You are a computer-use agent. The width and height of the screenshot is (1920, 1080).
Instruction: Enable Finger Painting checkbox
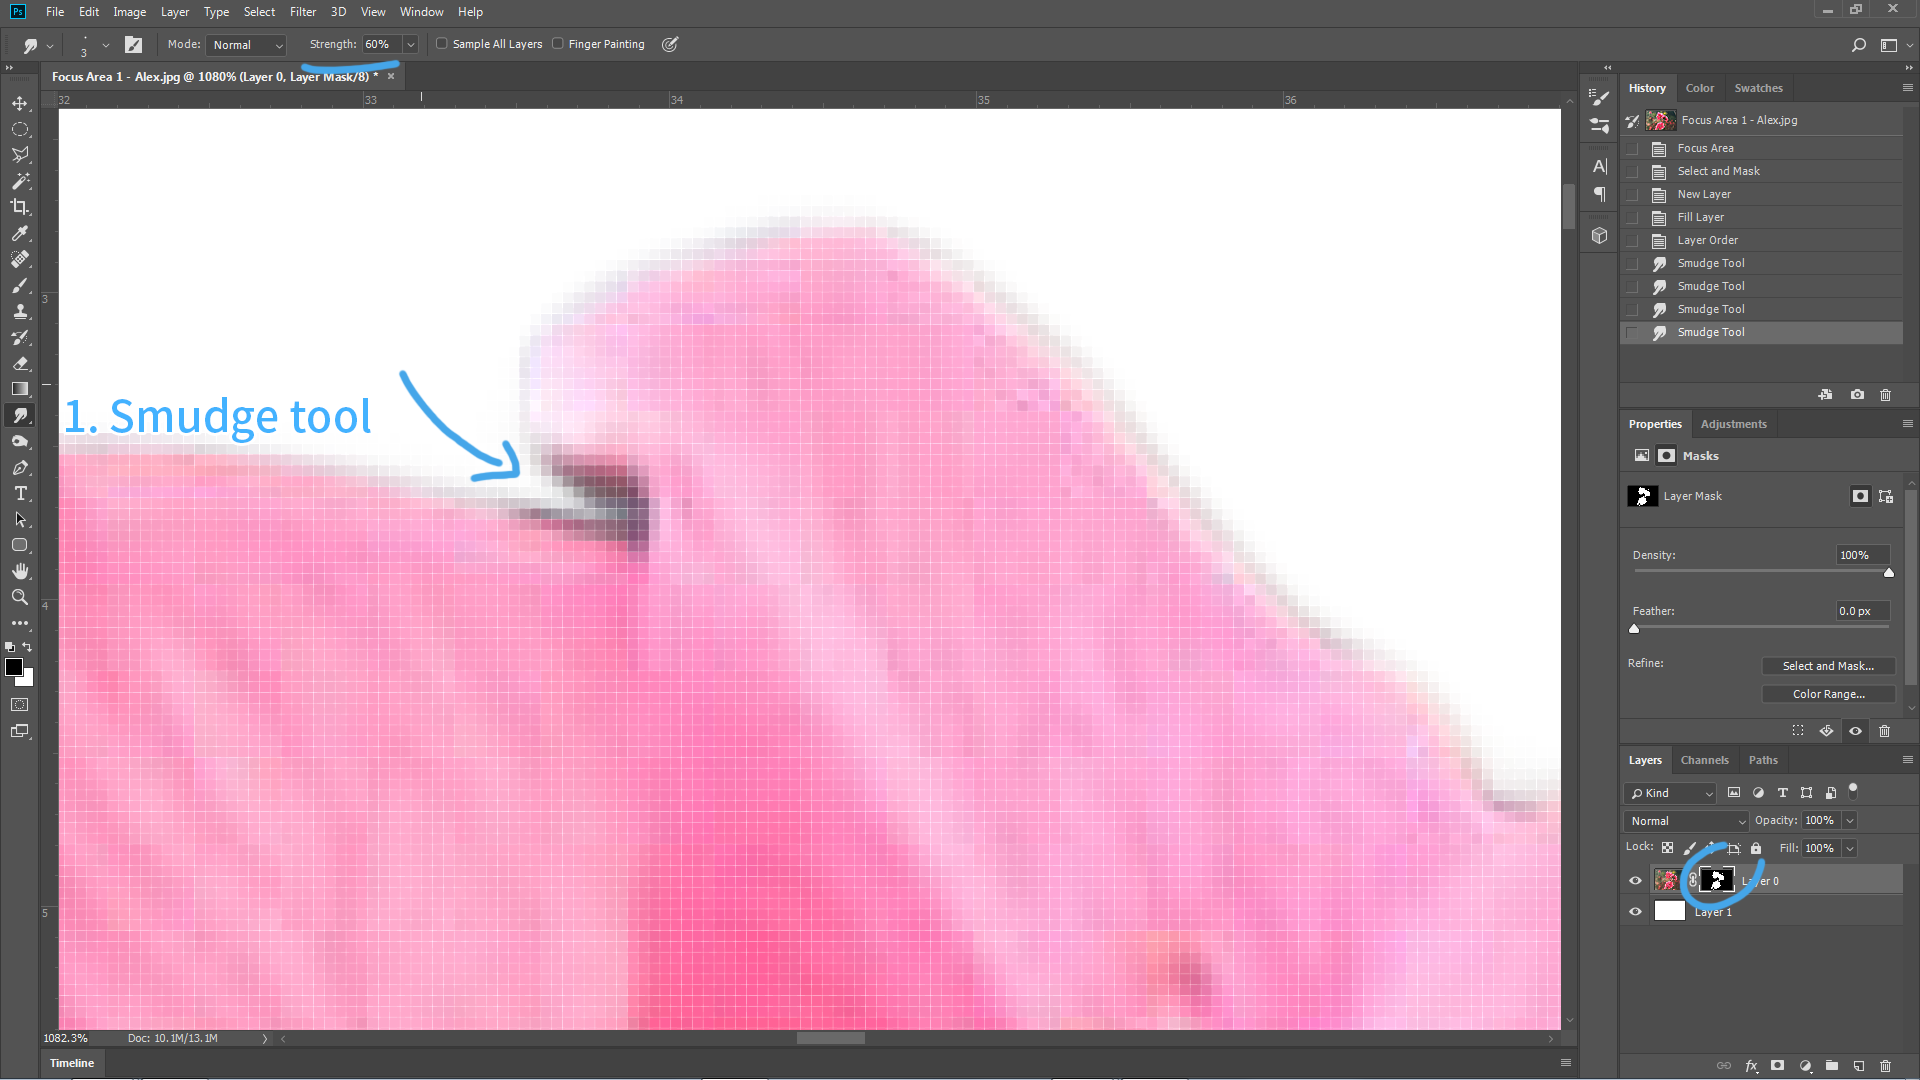click(x=558, y=44)
